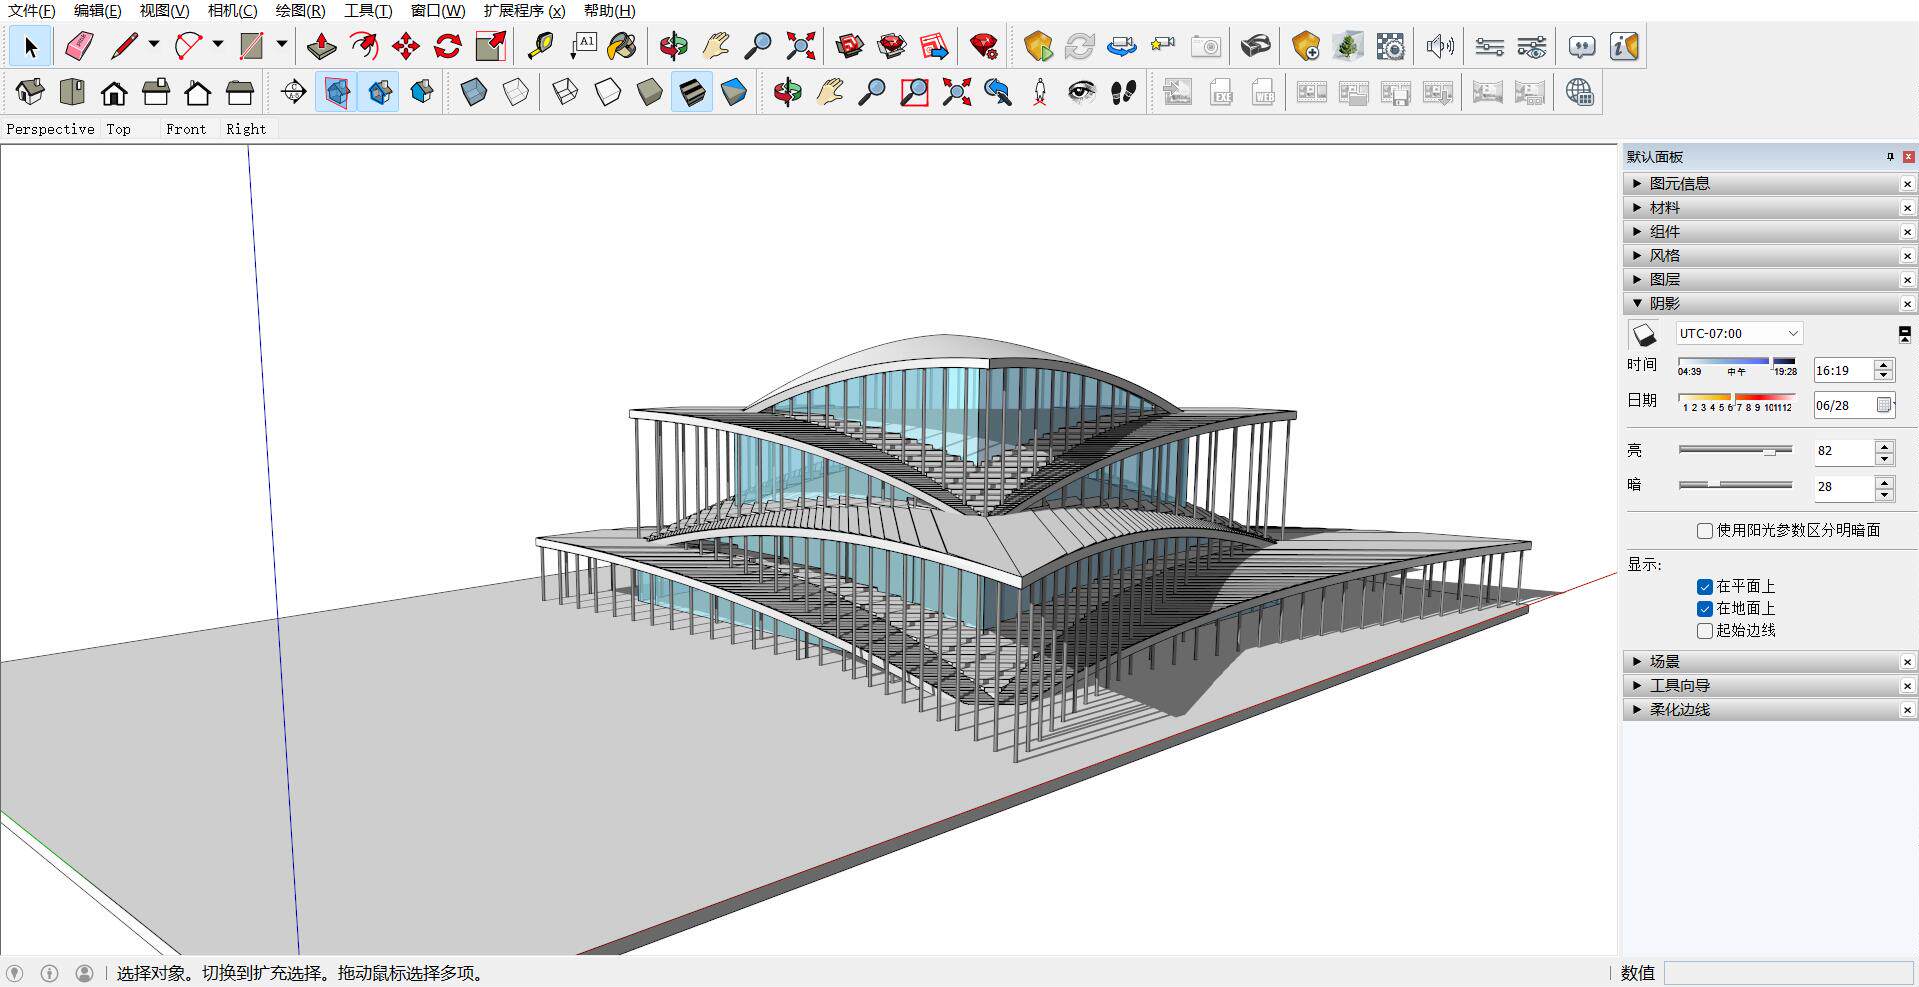
Task: Activate the Push/Pull tool
Action: [x=321, y=46]
